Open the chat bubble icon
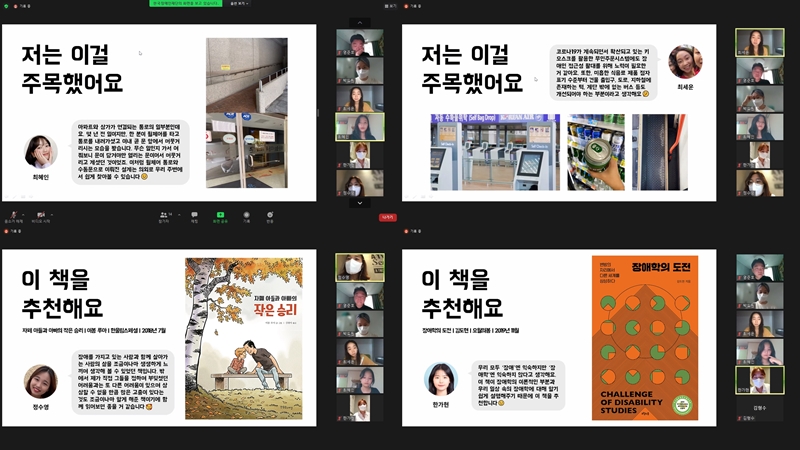800x450 pixels. (194, 215)
